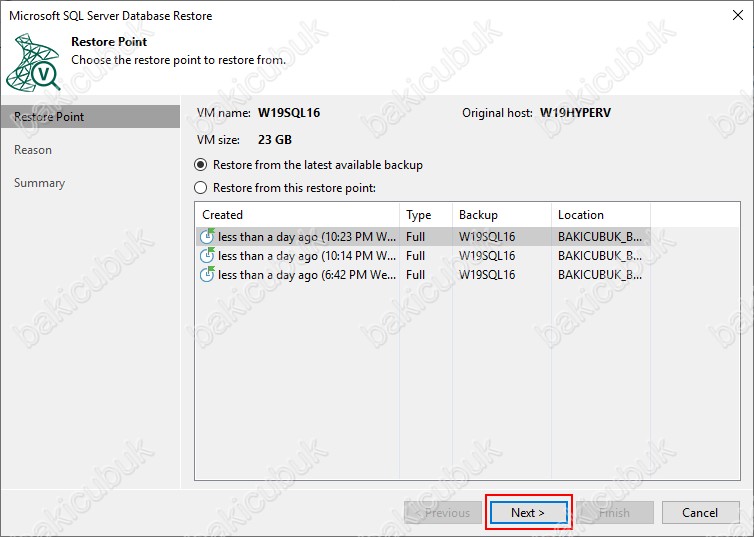Viewport: 754px width, 537px height.
Task: Sort by the Backup column header
Action: point(502,215)
